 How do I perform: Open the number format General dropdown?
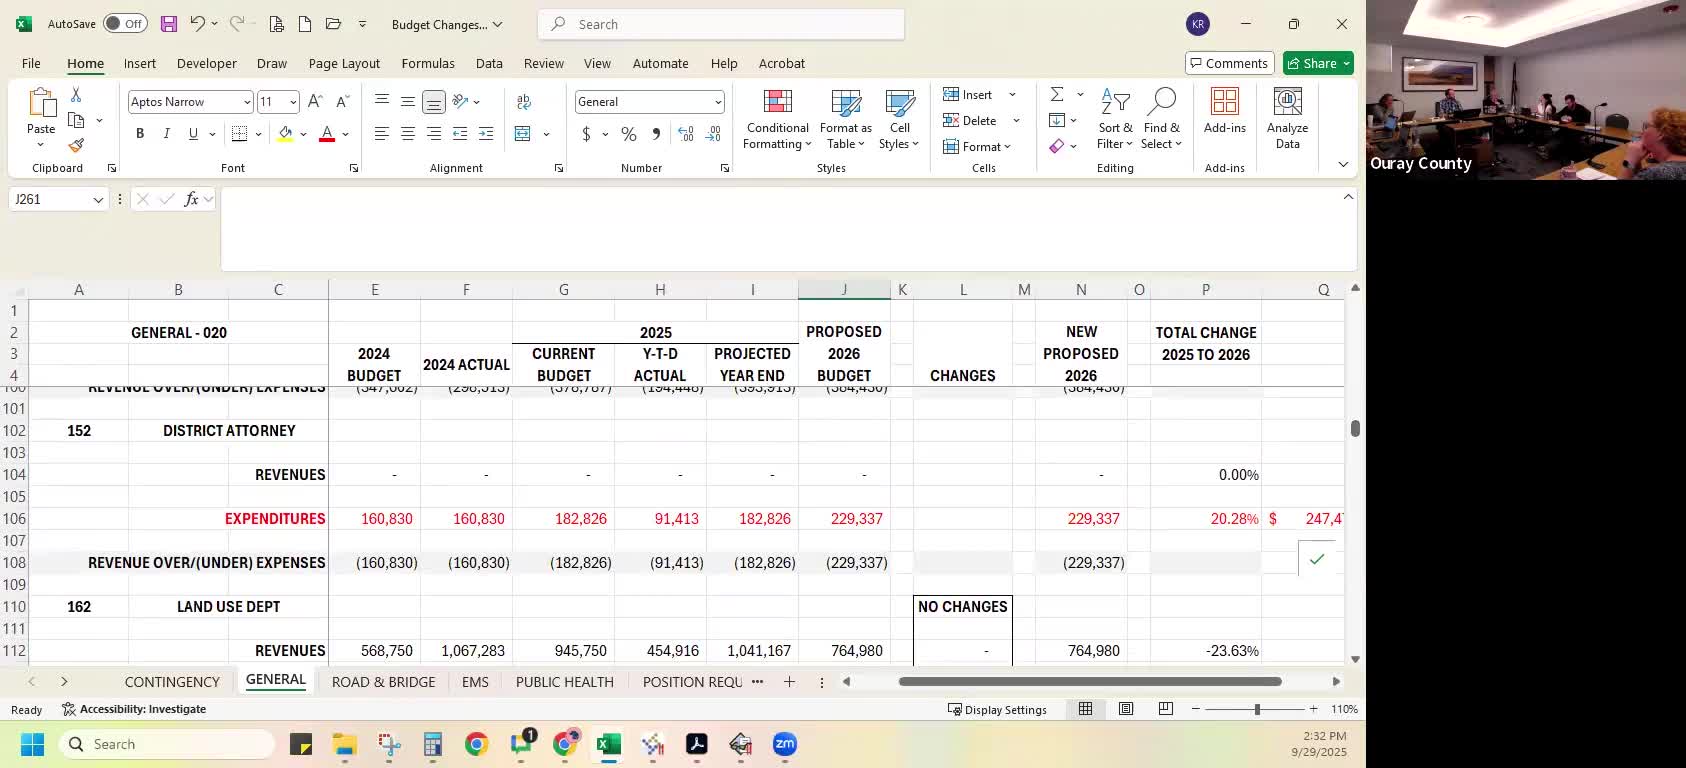point(717,102)
